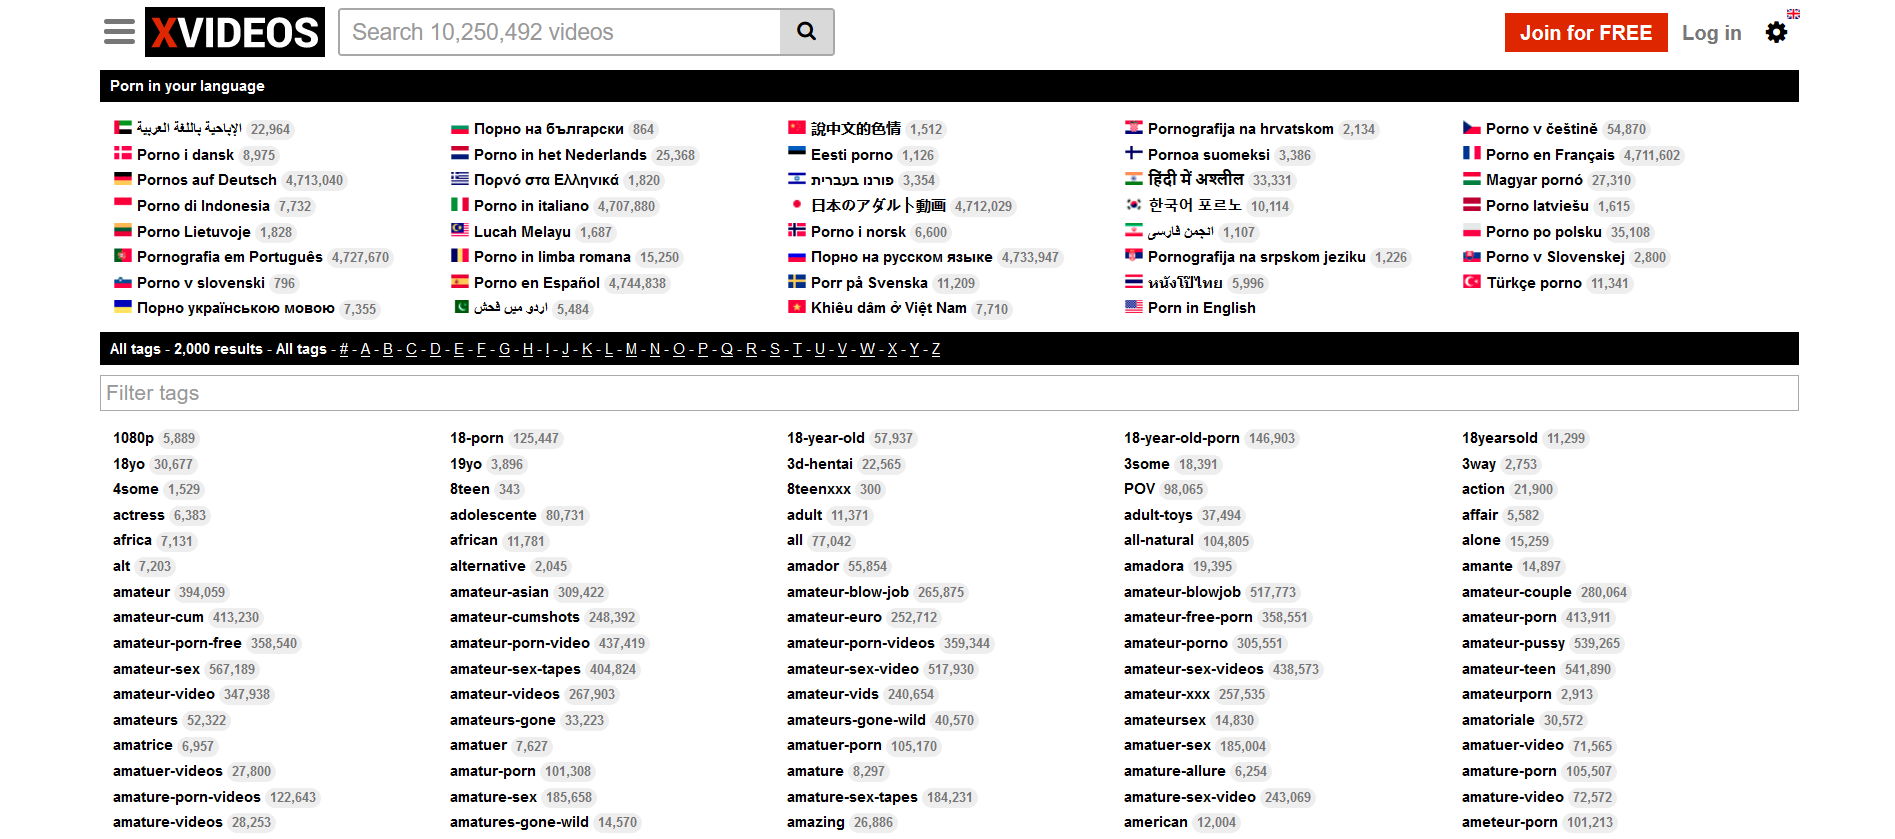
Task: Jump to tags starting with S
Action: click(775, 349)
